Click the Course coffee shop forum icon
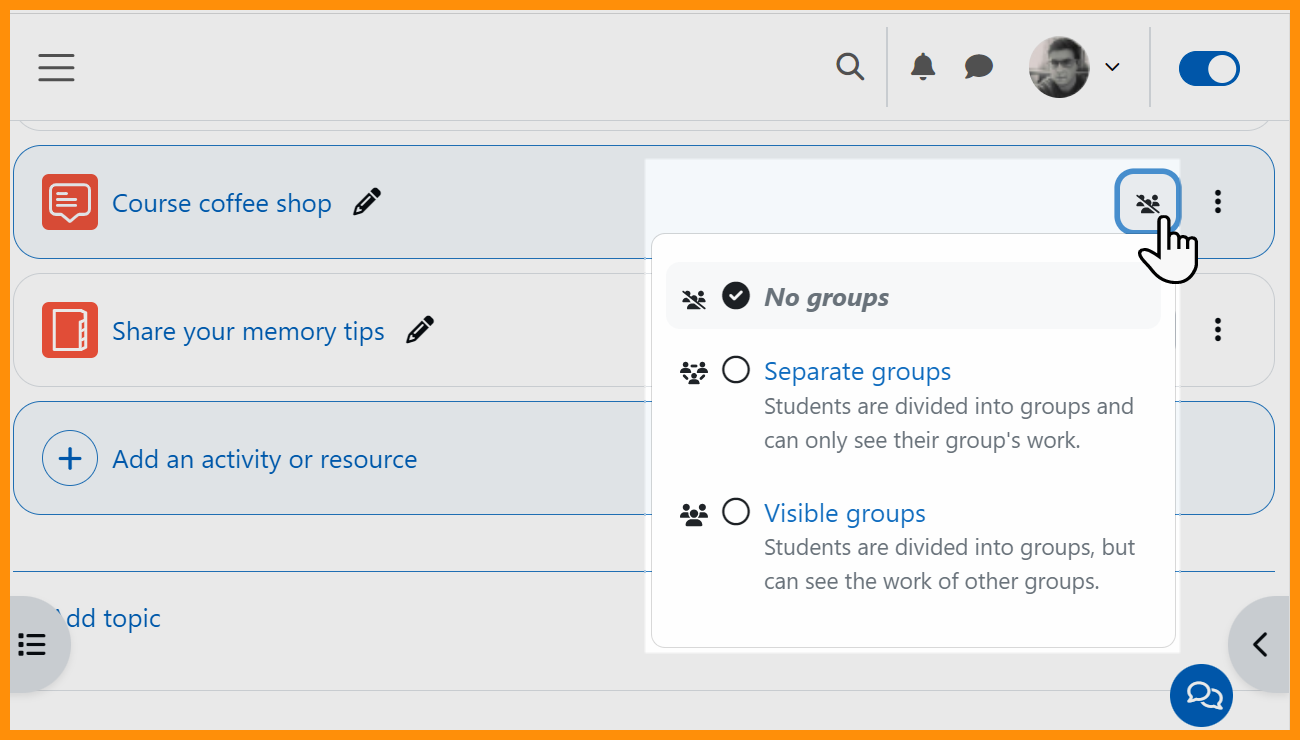Viewport: 1300px width, 740px height. pyautogui.click(x=70, y=202)
